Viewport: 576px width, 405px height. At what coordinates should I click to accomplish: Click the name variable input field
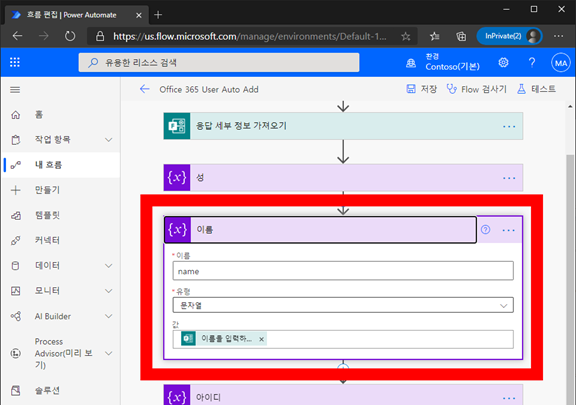343,271
